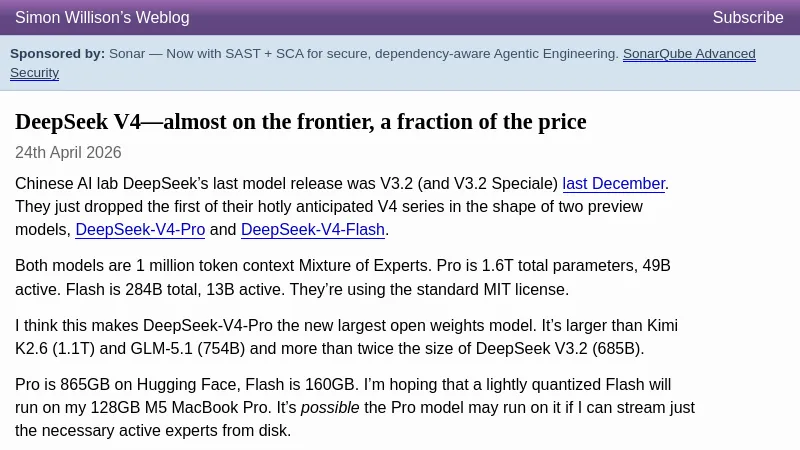The height and width of the screenshot is (450, 800).
Task: Click the paragraph beginning "Both models are"
Action: click(x=340, y=278)
